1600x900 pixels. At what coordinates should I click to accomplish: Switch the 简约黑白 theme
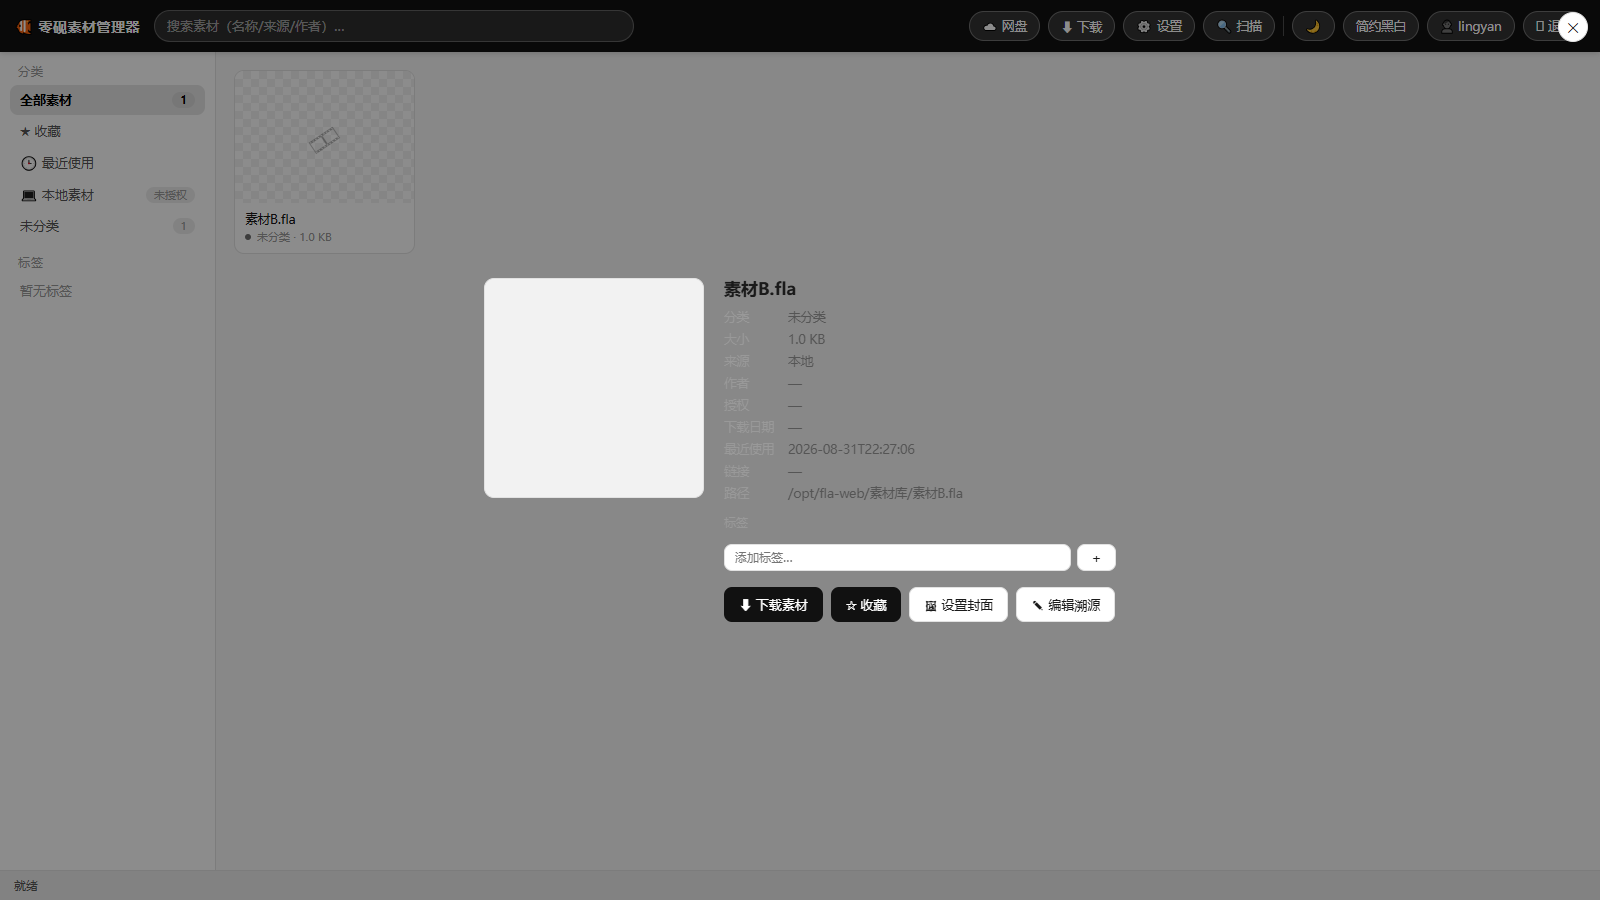pyautogui.click(x=1381, y=26)
